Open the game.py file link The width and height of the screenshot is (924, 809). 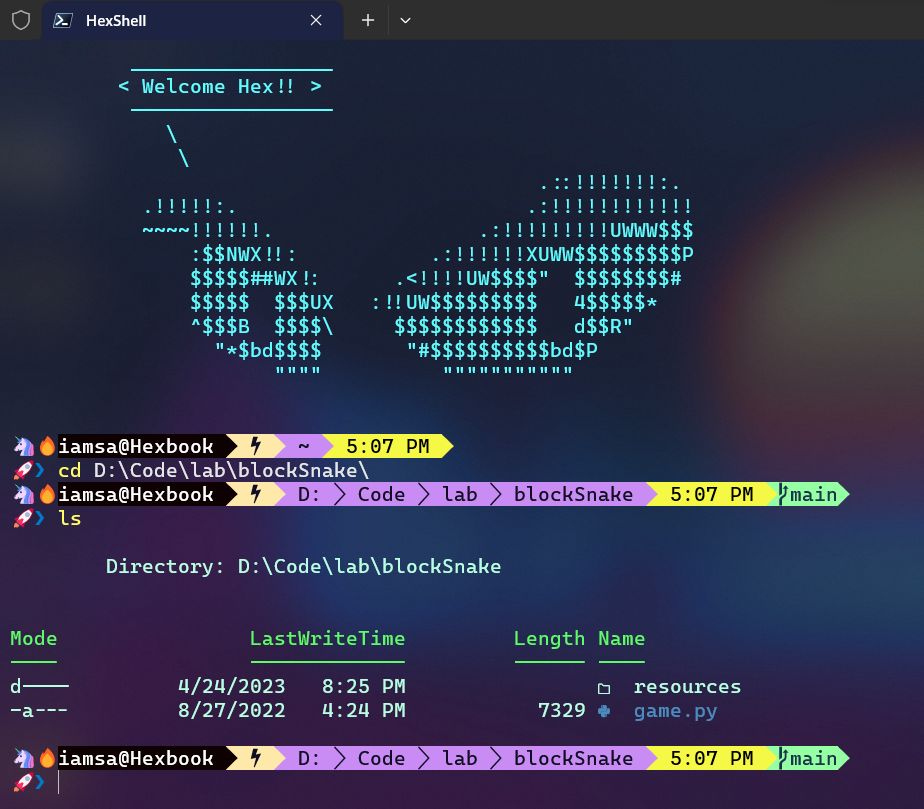click(x=674, y=710)
